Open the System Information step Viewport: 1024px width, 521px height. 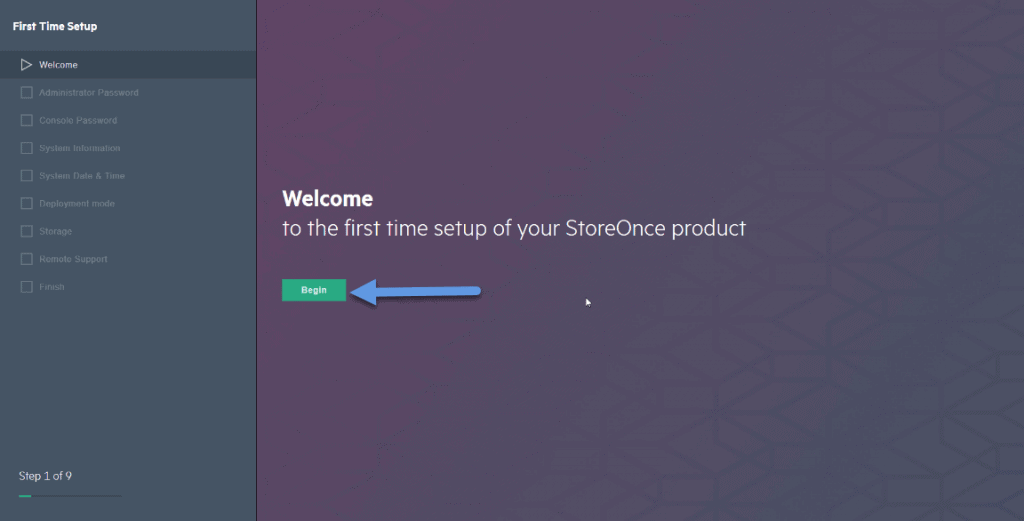click(x=79, y=148)
